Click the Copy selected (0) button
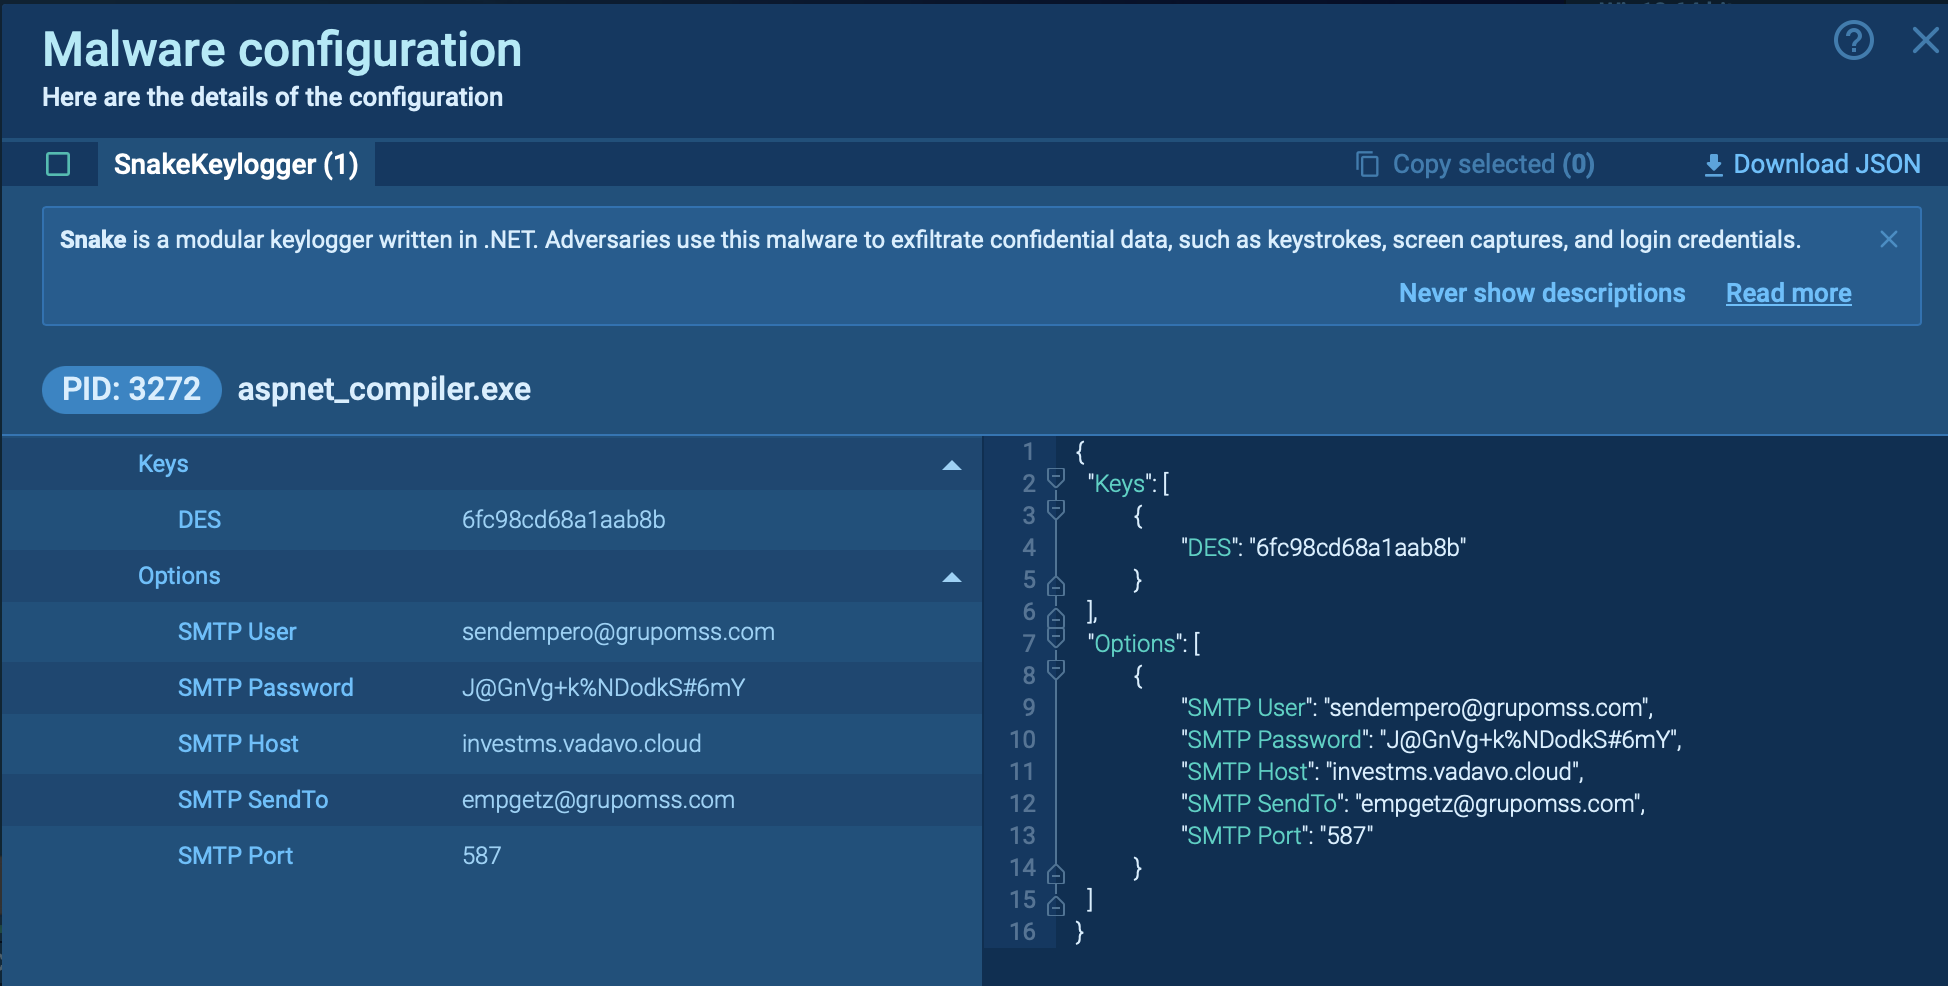Screen dimensions: 1948x986 tap(1491, 163)
